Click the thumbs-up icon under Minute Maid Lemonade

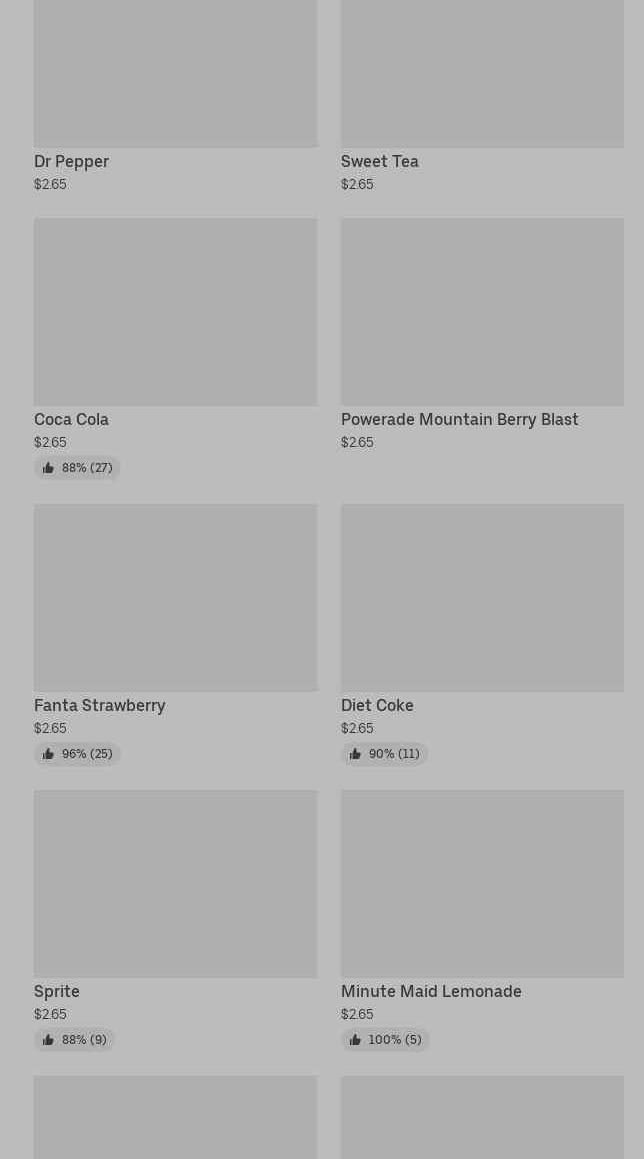[x=356, y=1040]
